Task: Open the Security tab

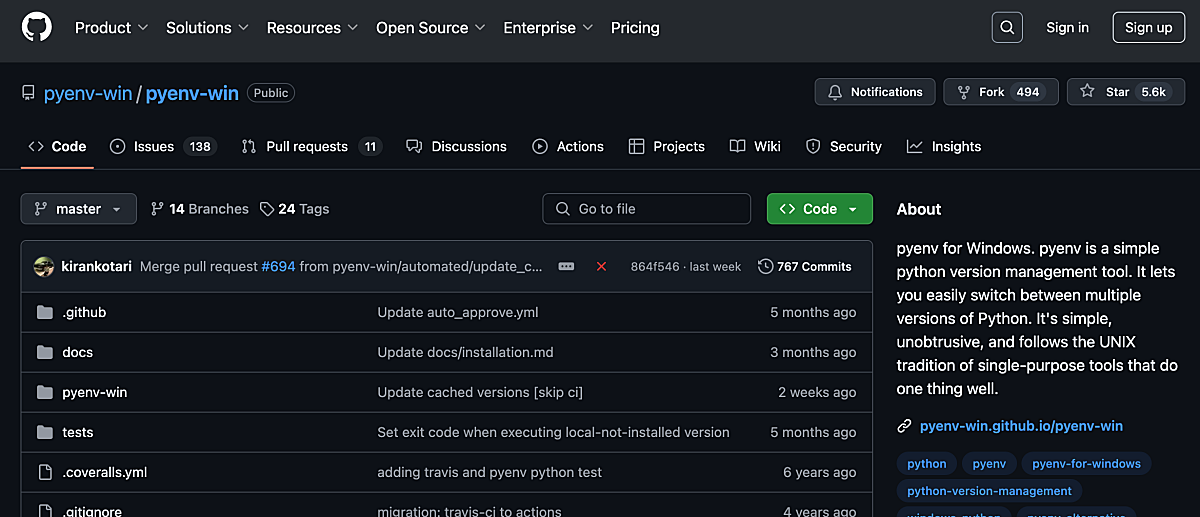Action: pyautogui.click(x=844, y=146)
